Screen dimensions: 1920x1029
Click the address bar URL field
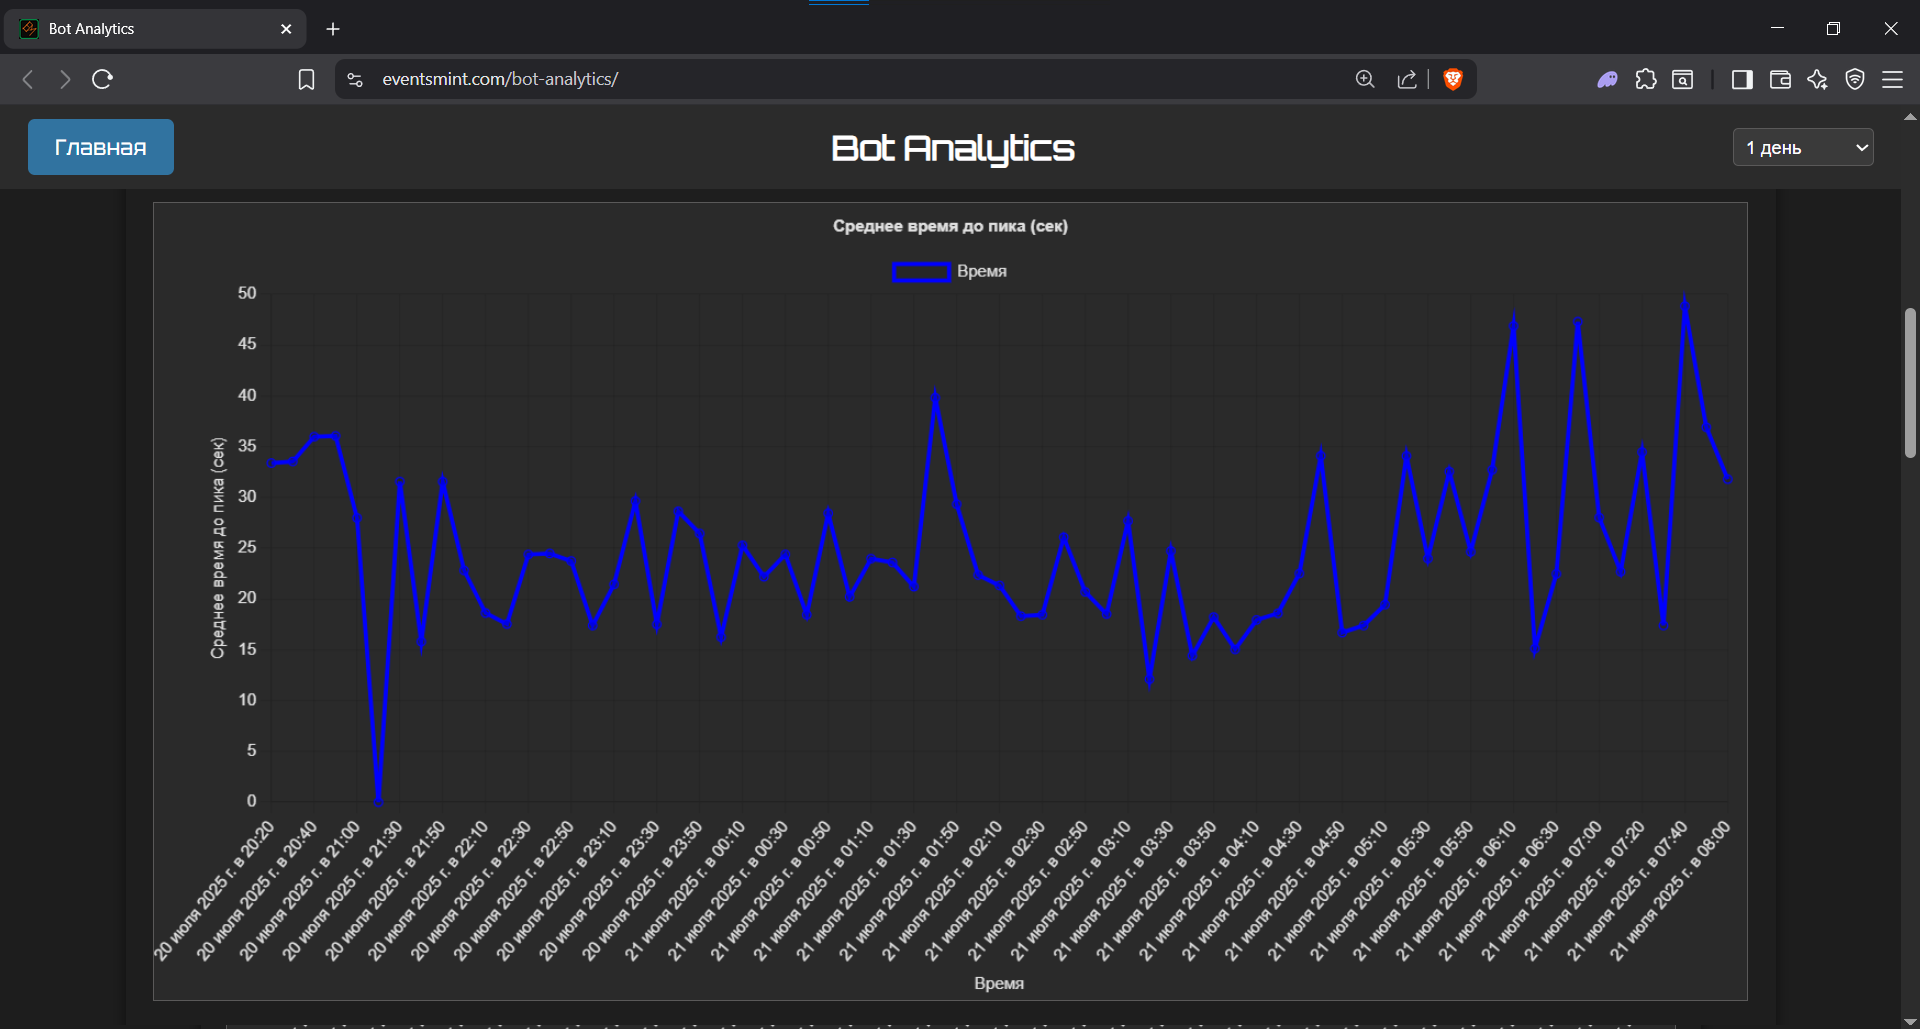[800, 79]
